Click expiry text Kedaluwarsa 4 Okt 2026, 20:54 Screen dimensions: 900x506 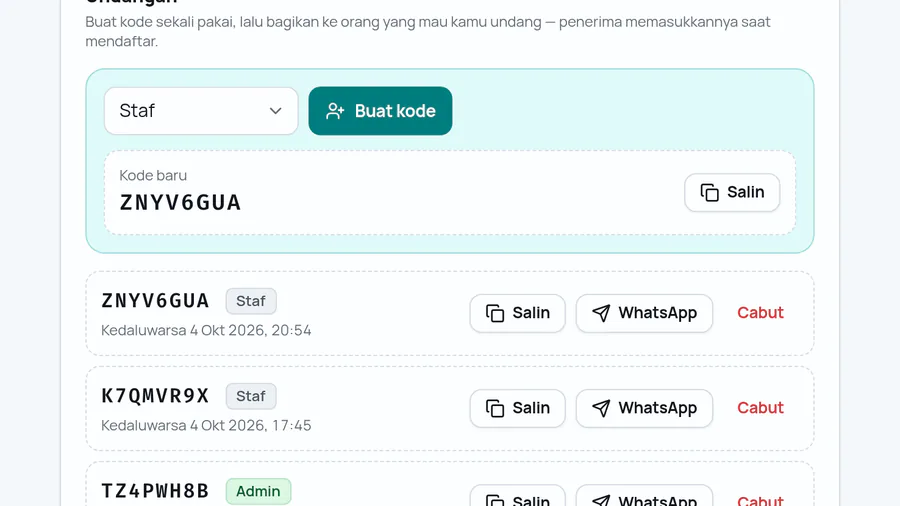coord(206,330)
